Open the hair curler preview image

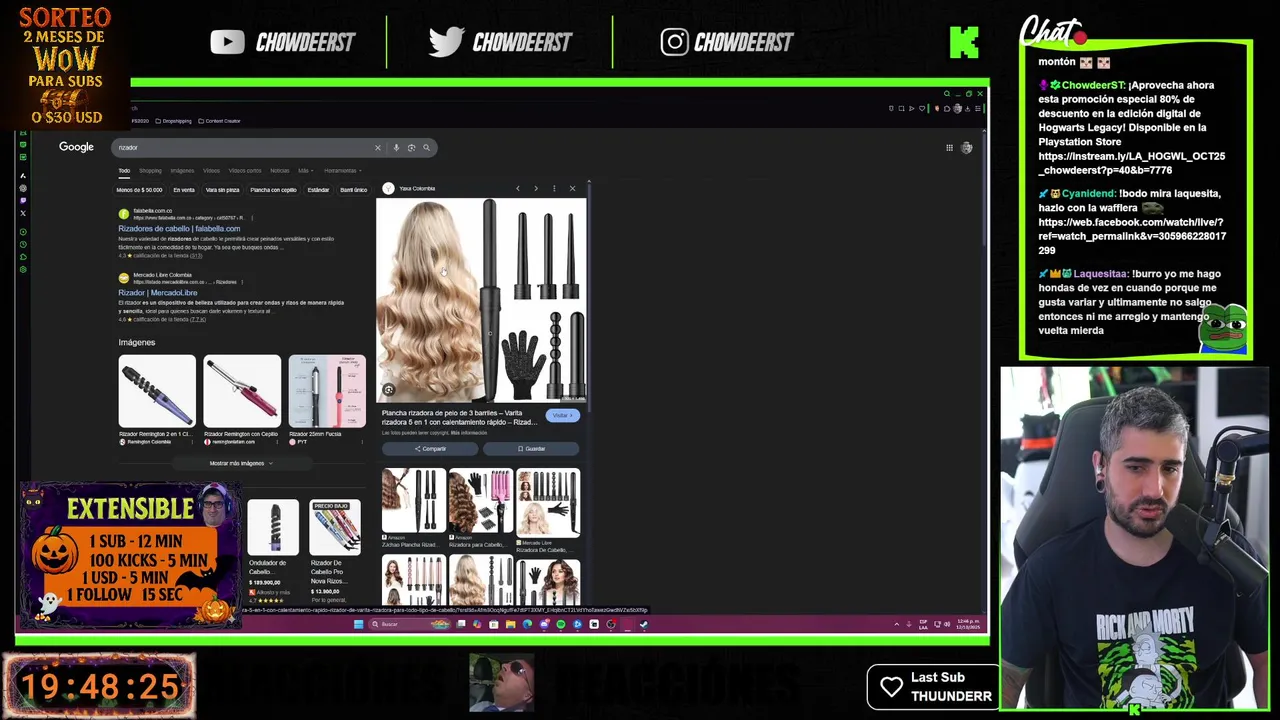point(481,300)
